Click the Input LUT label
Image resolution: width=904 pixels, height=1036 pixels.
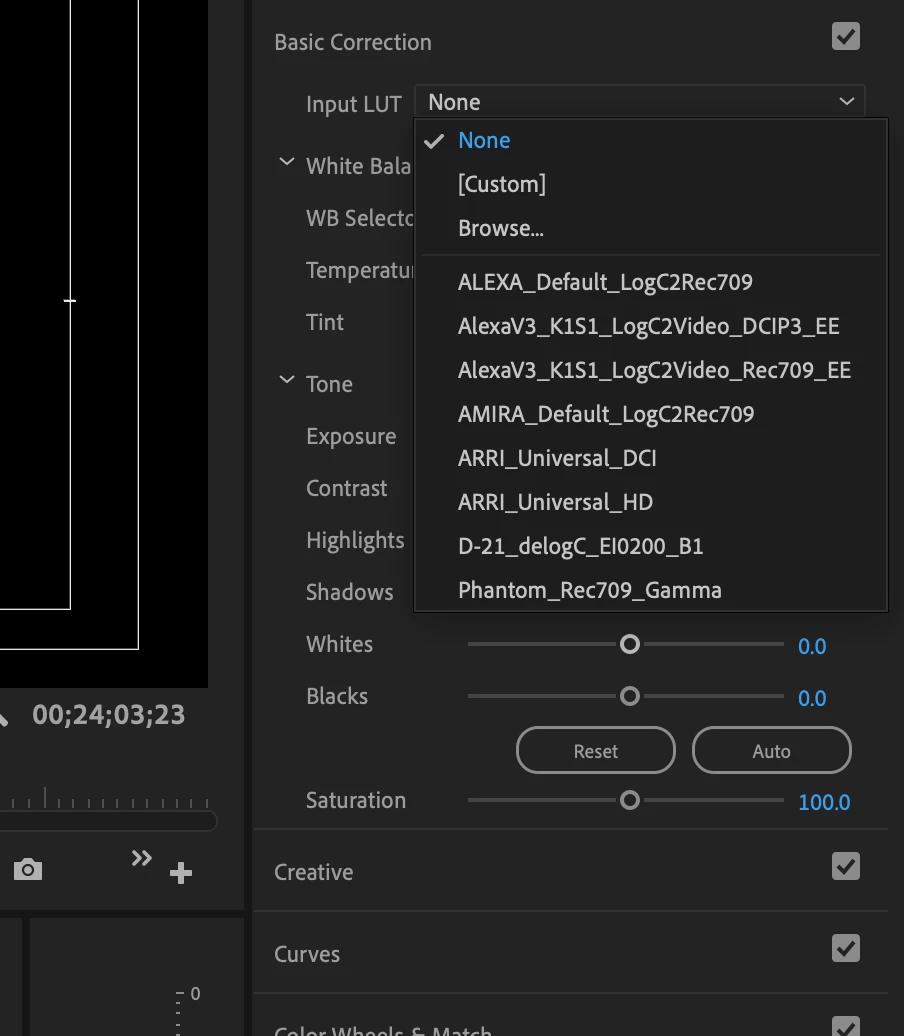click(x=354, y=104)
